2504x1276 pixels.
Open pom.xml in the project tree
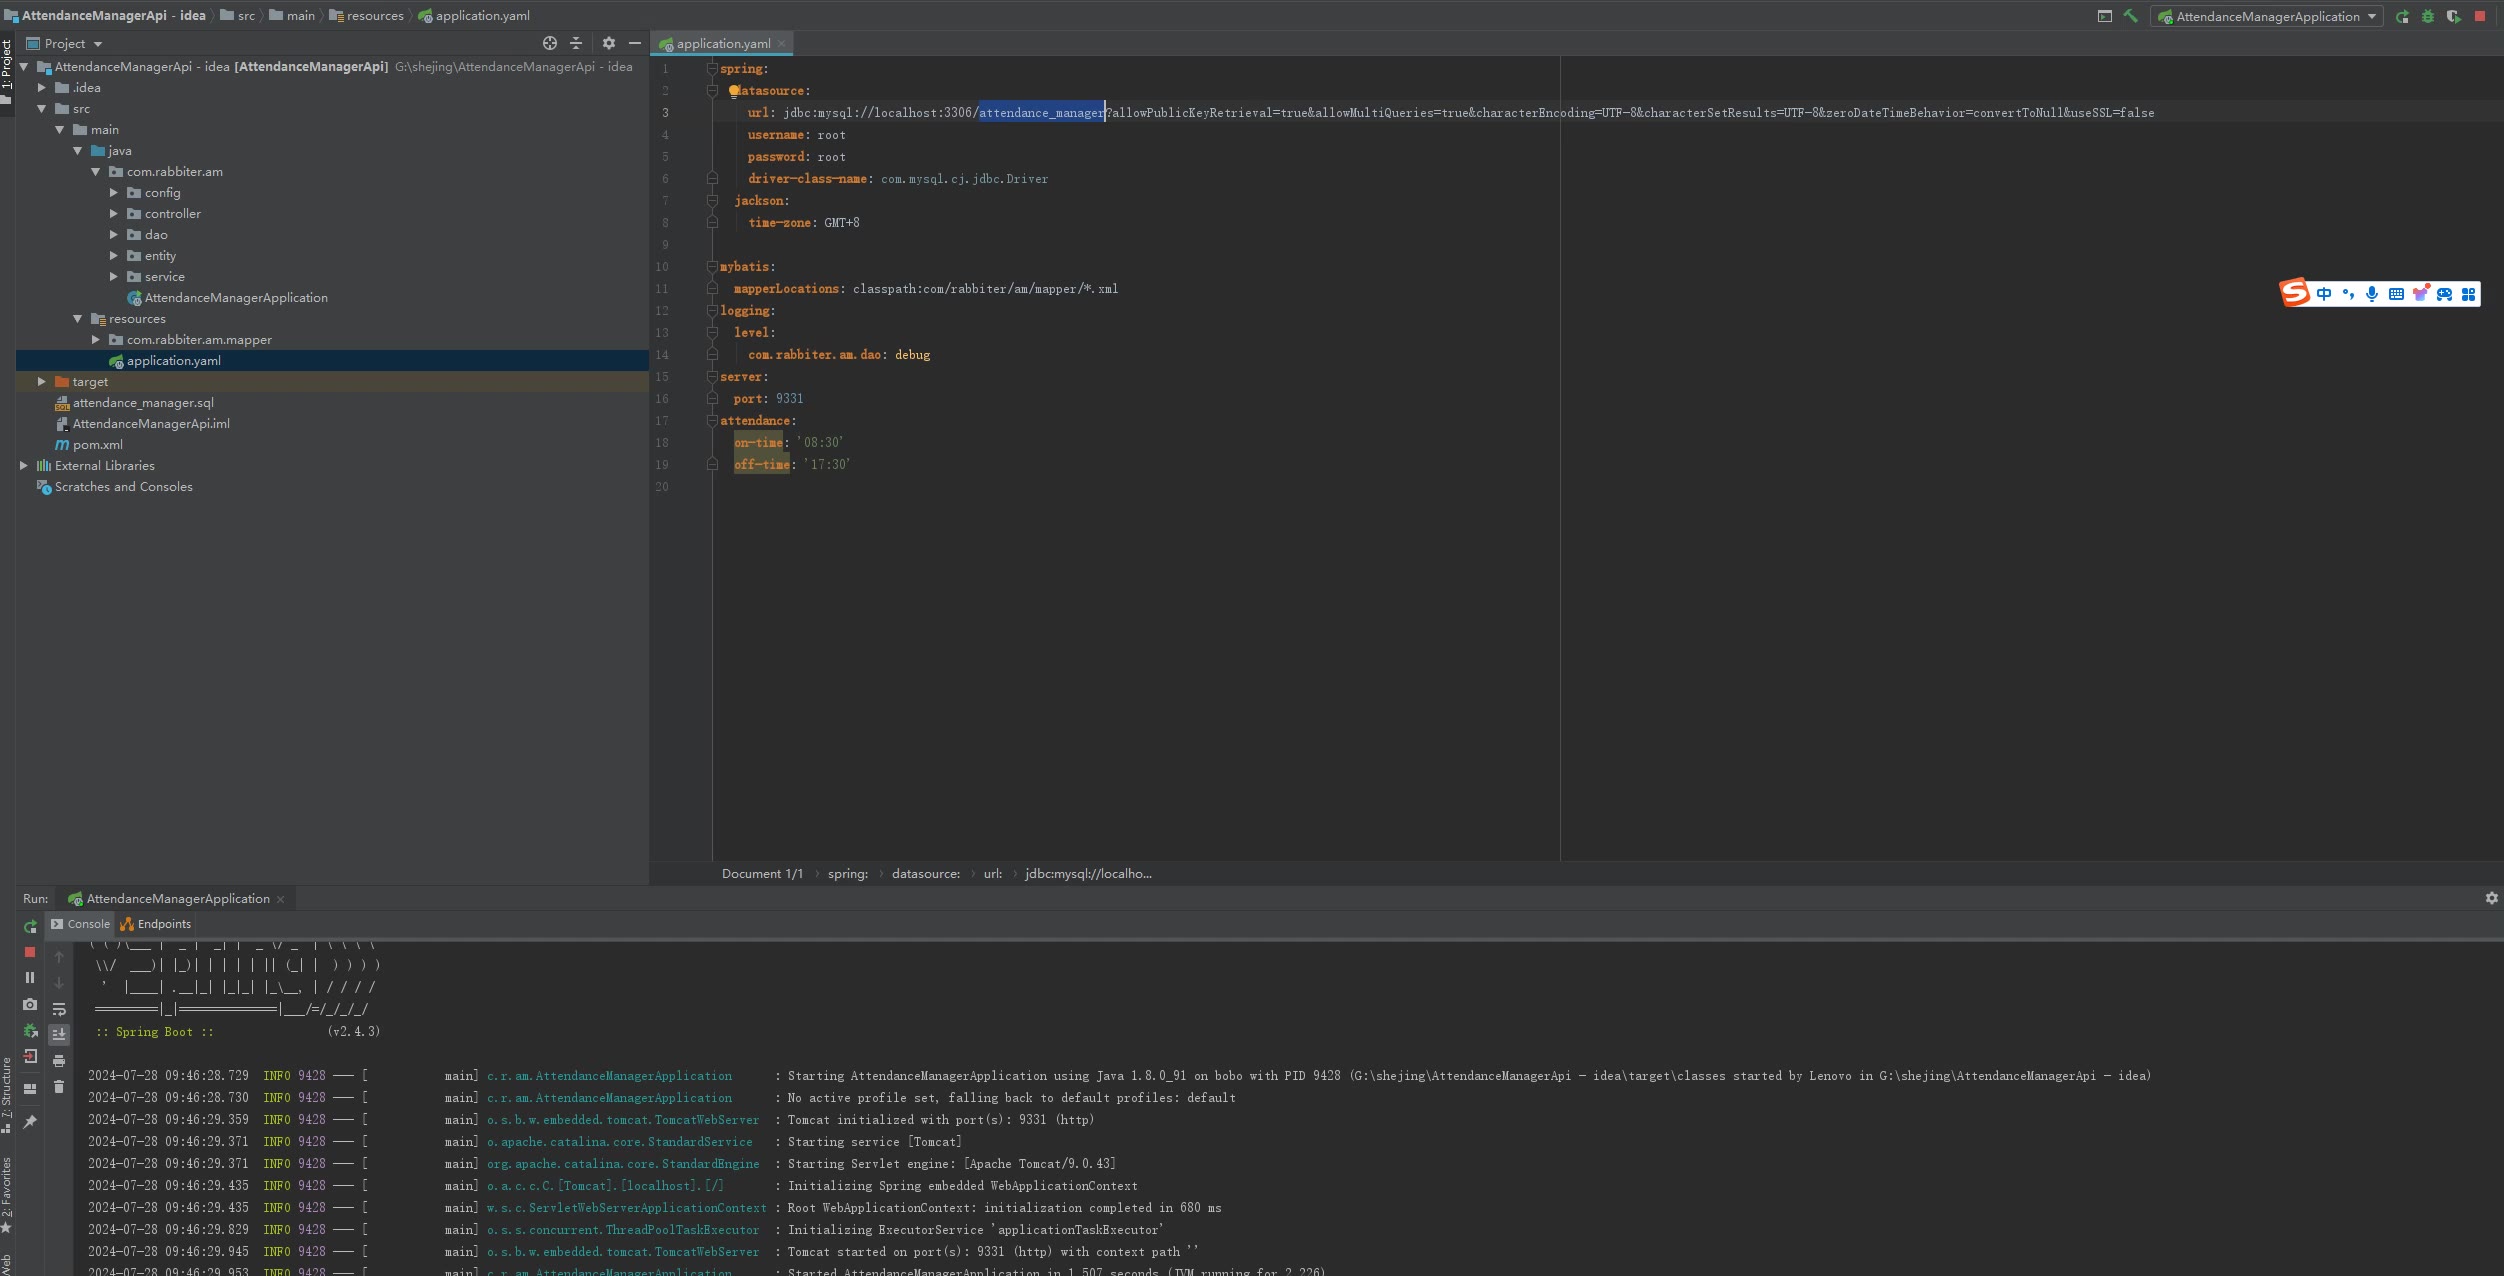tap(97, 445)
